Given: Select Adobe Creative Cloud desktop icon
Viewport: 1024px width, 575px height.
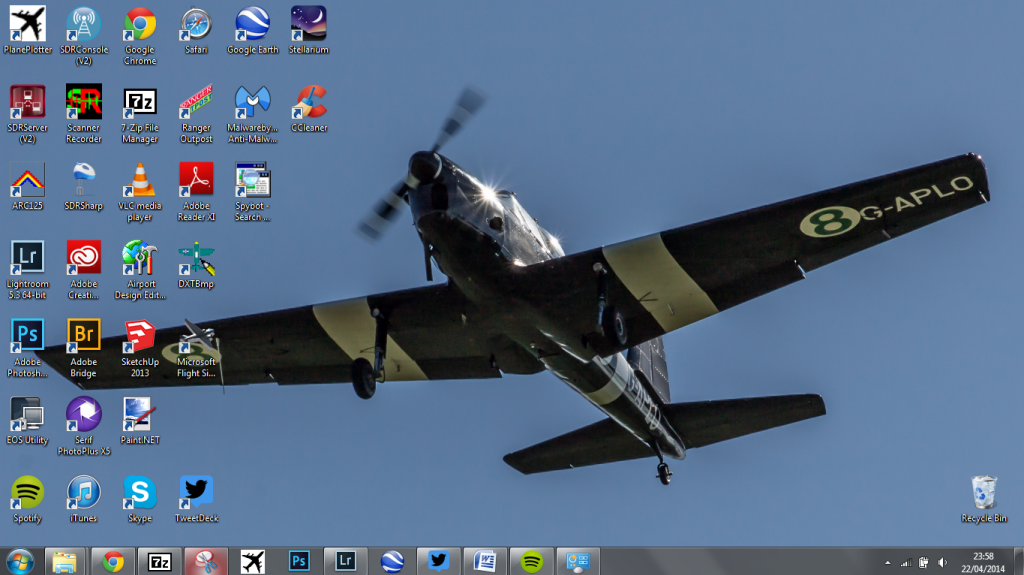Looking at the screenshot, I should pos(84,270).
